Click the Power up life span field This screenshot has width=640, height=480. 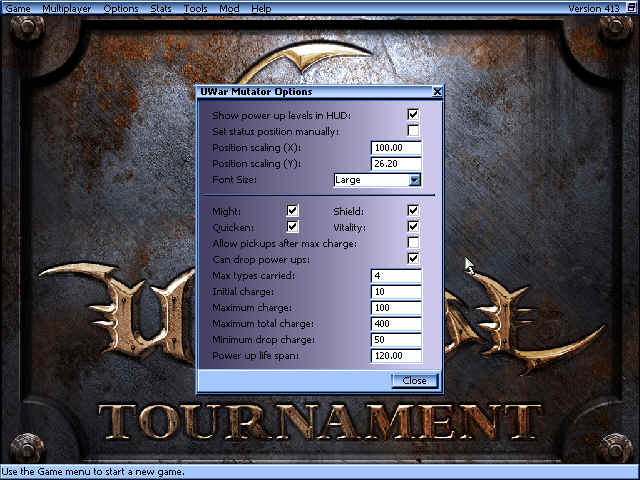396,356
